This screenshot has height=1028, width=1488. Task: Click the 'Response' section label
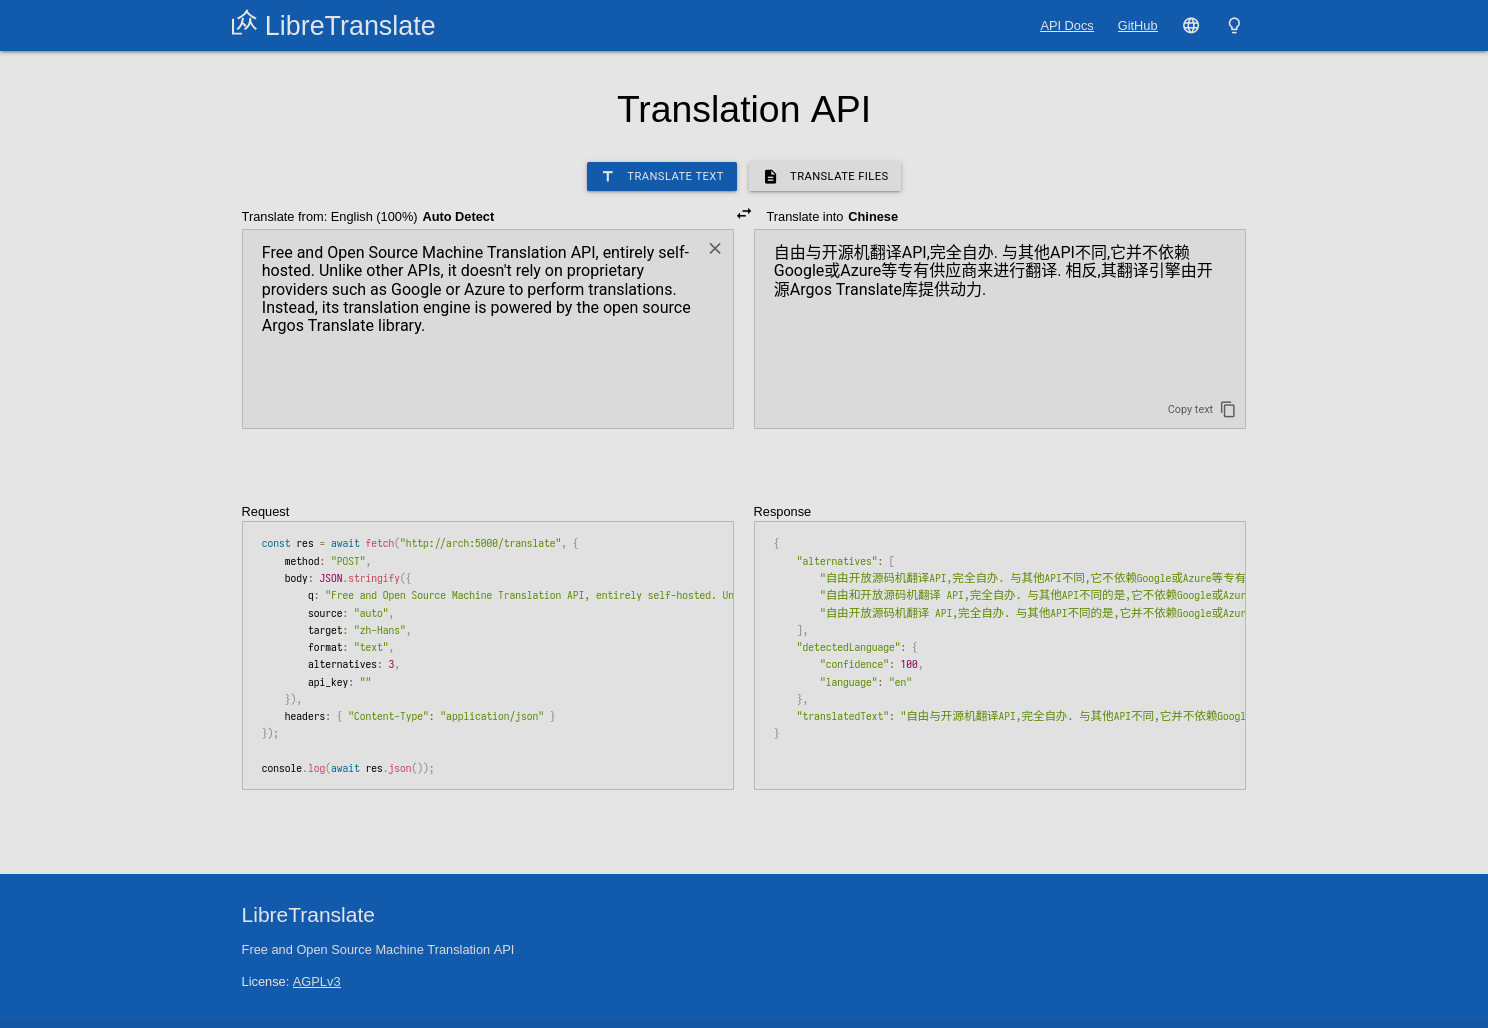coord(782,512)
